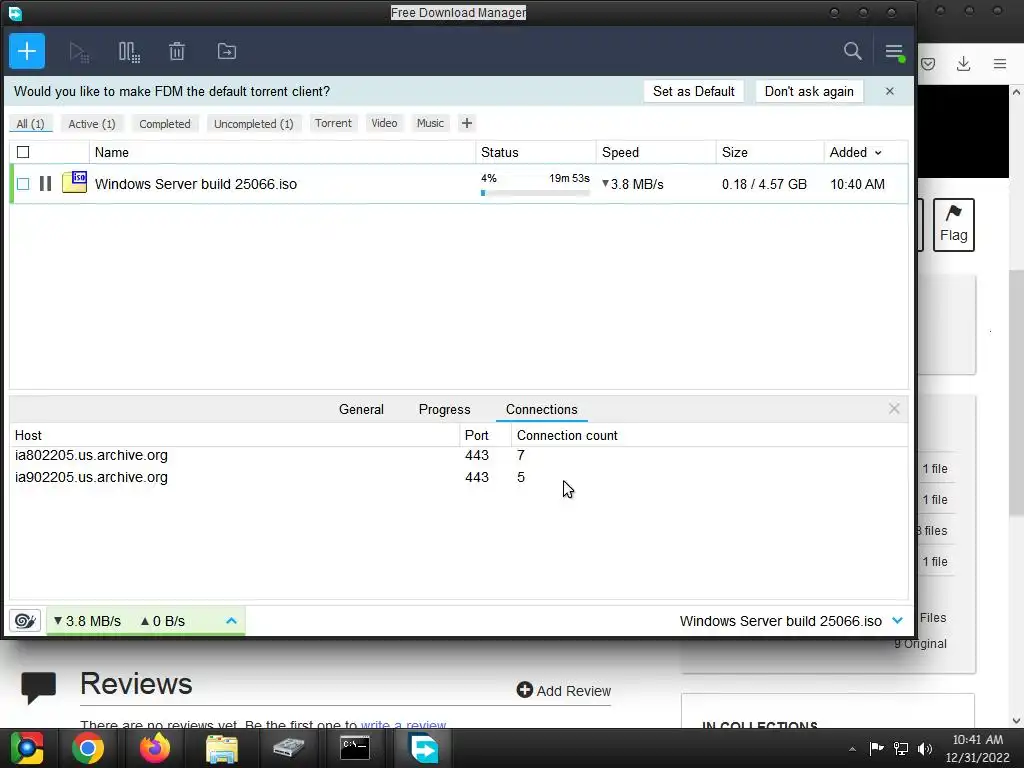
Task: Select the Active (1) filter tab
Action: click(92, 123)
